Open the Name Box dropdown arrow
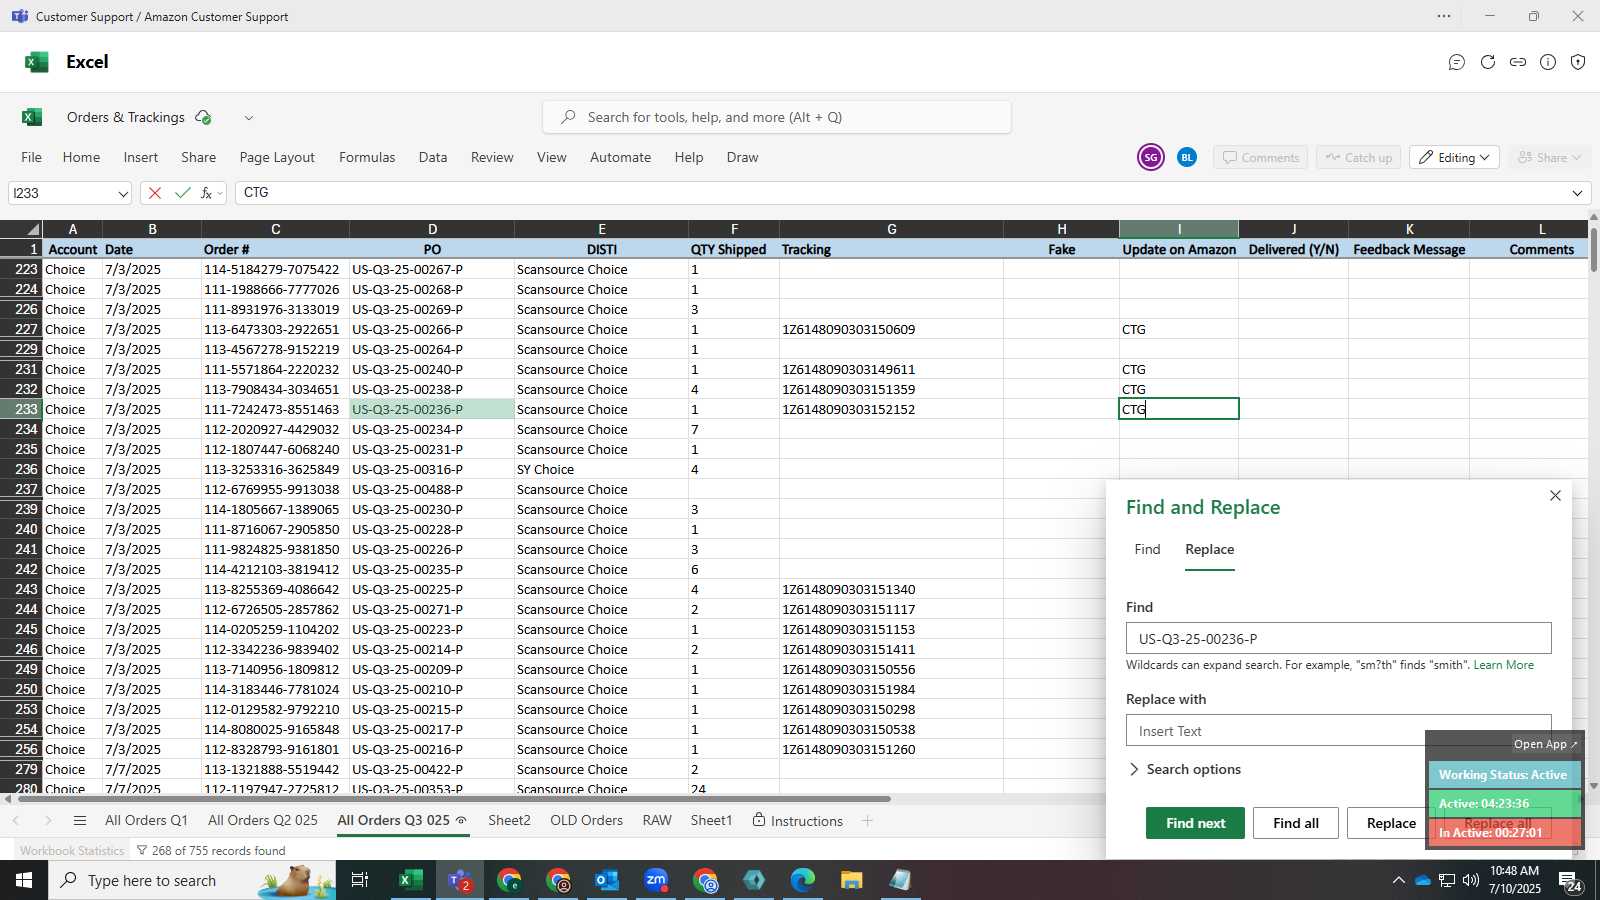Viewport: 1600px width, 900px height. tap(123, 193)
